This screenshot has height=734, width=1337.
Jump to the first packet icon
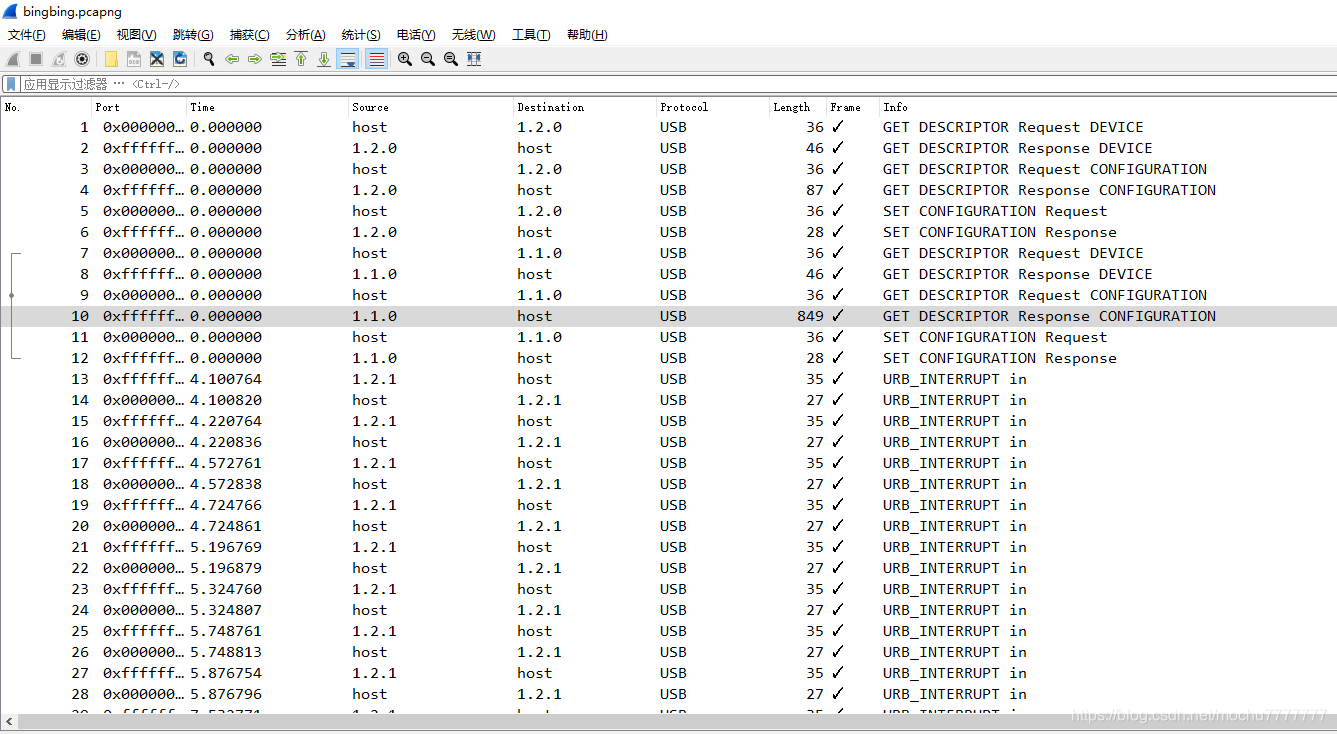pyautogui.click(x=301, y=59)
